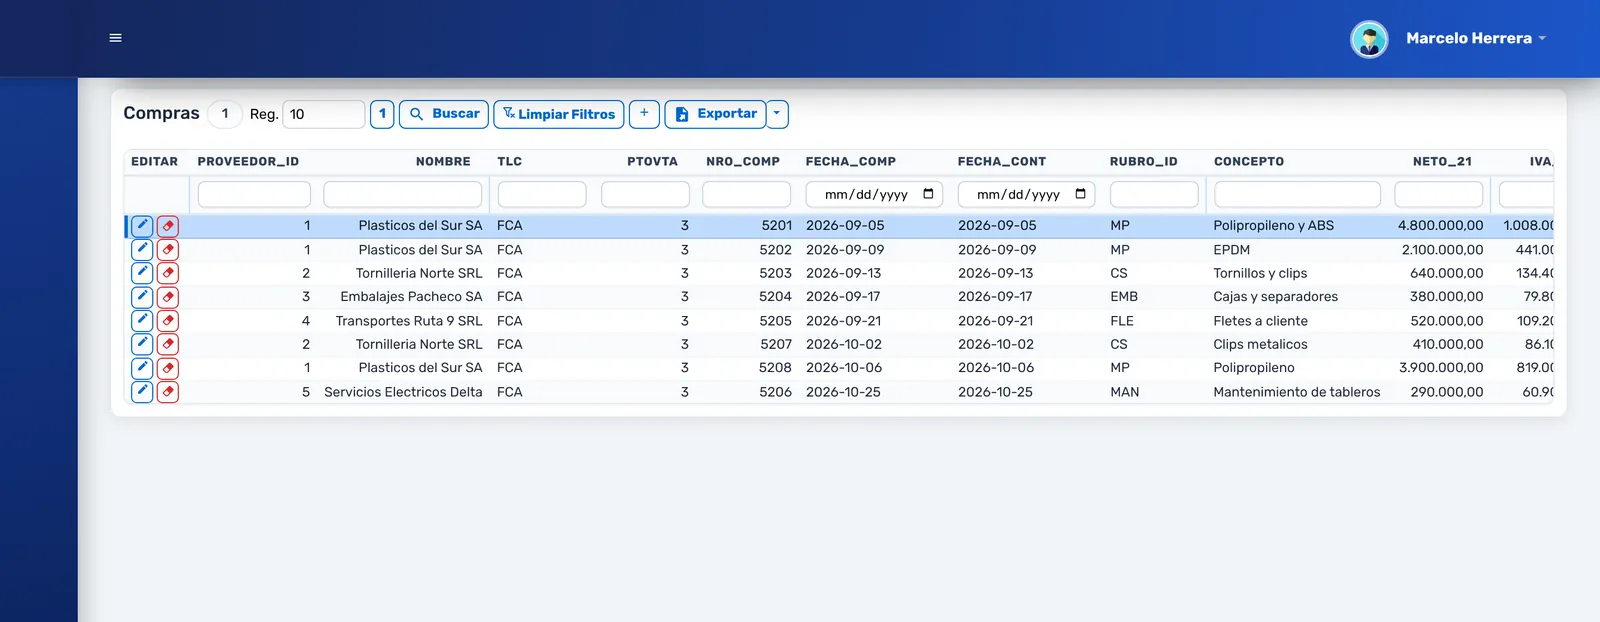Expand the Exportar options dropdown arrow

777,114
